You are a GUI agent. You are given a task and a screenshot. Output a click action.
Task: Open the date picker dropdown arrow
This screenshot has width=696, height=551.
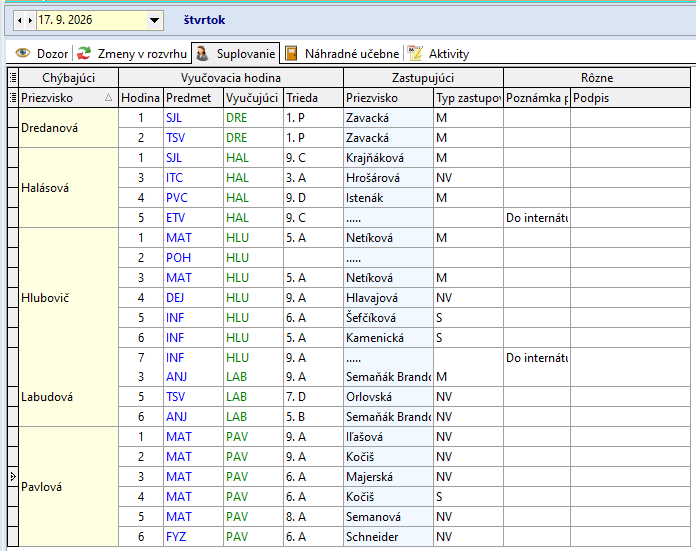click(x=154, y=20)
